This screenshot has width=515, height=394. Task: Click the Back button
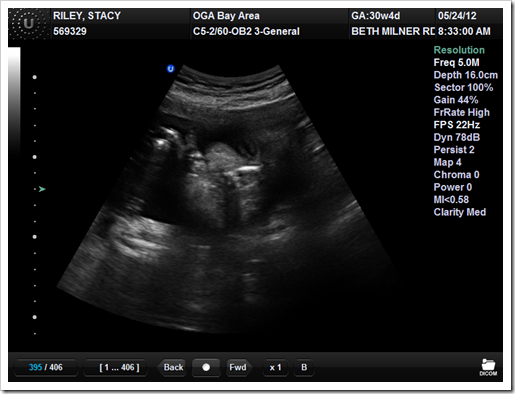pos(172,367)
